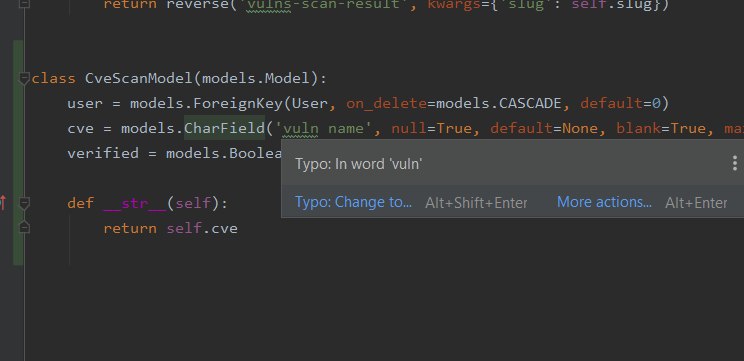Click the 'Typo: Change to...' quick fix link
The height and width of the screenshot is (361, 744).
(353, 203)
